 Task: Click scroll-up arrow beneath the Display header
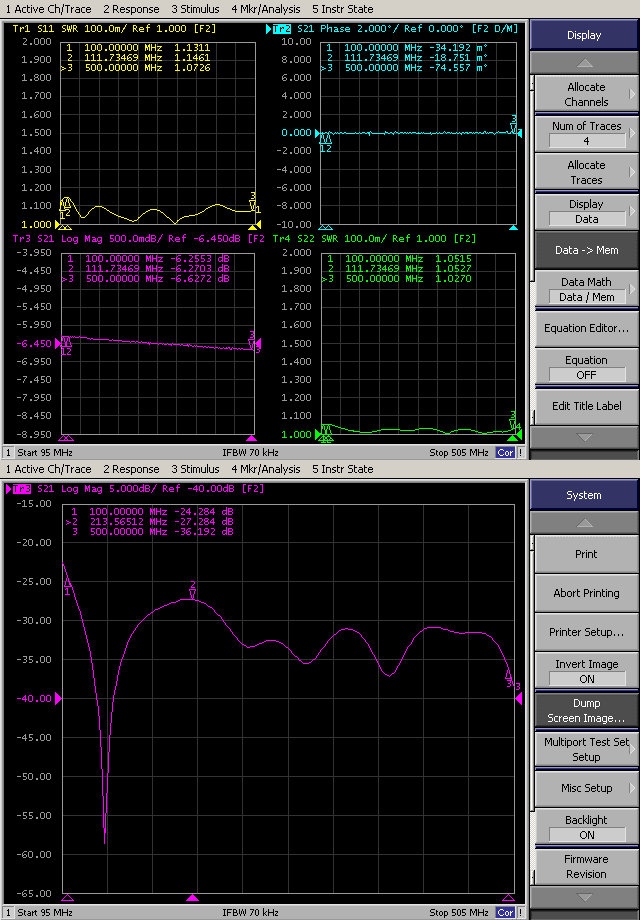click(584, 63)
